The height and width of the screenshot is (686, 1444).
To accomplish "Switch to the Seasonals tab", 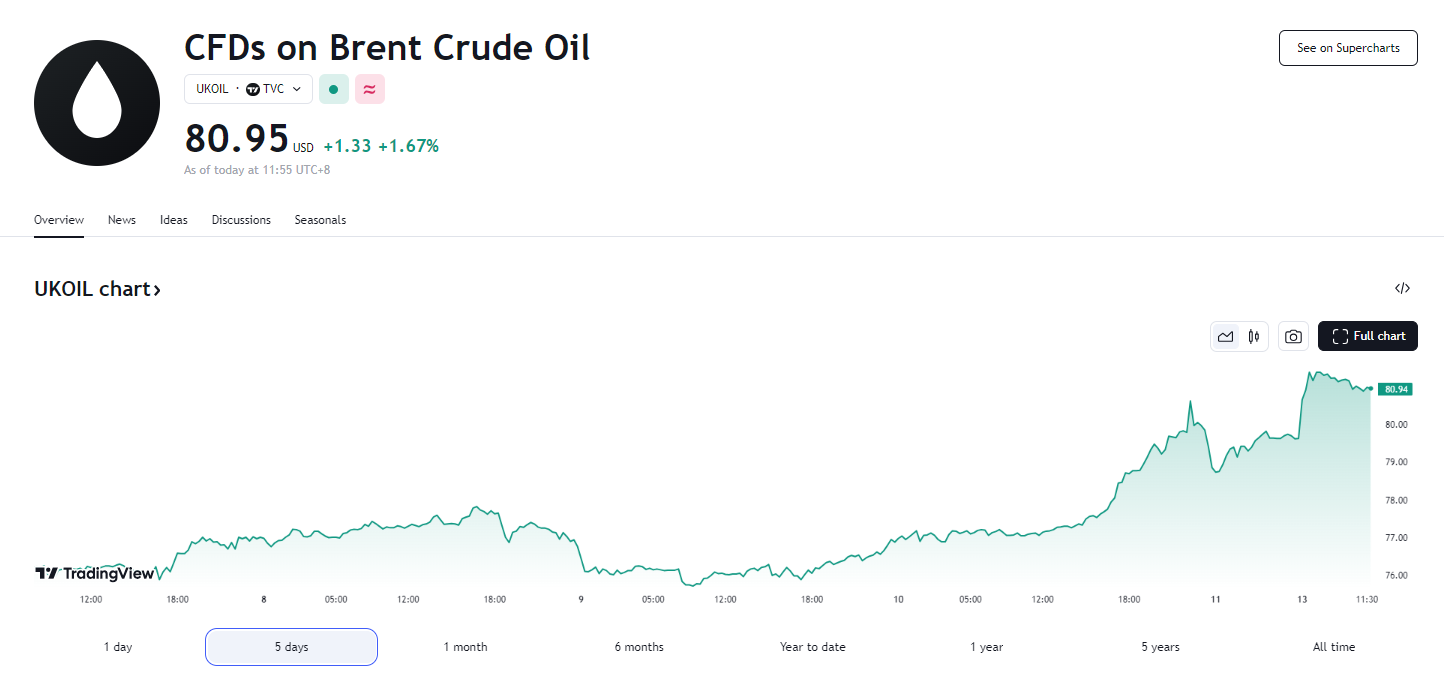I will click(320, 220).
